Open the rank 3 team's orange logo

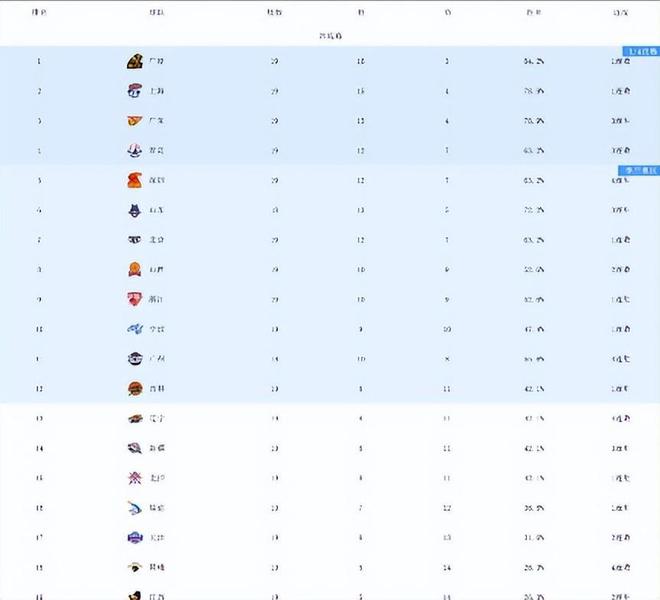(x=135, y=121)
